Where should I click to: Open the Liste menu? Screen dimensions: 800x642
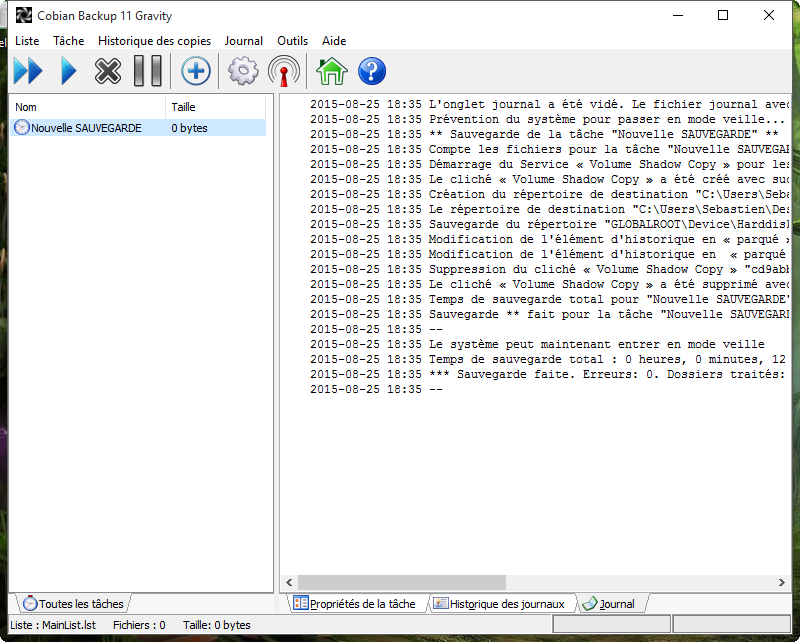(x=27, y=41)
